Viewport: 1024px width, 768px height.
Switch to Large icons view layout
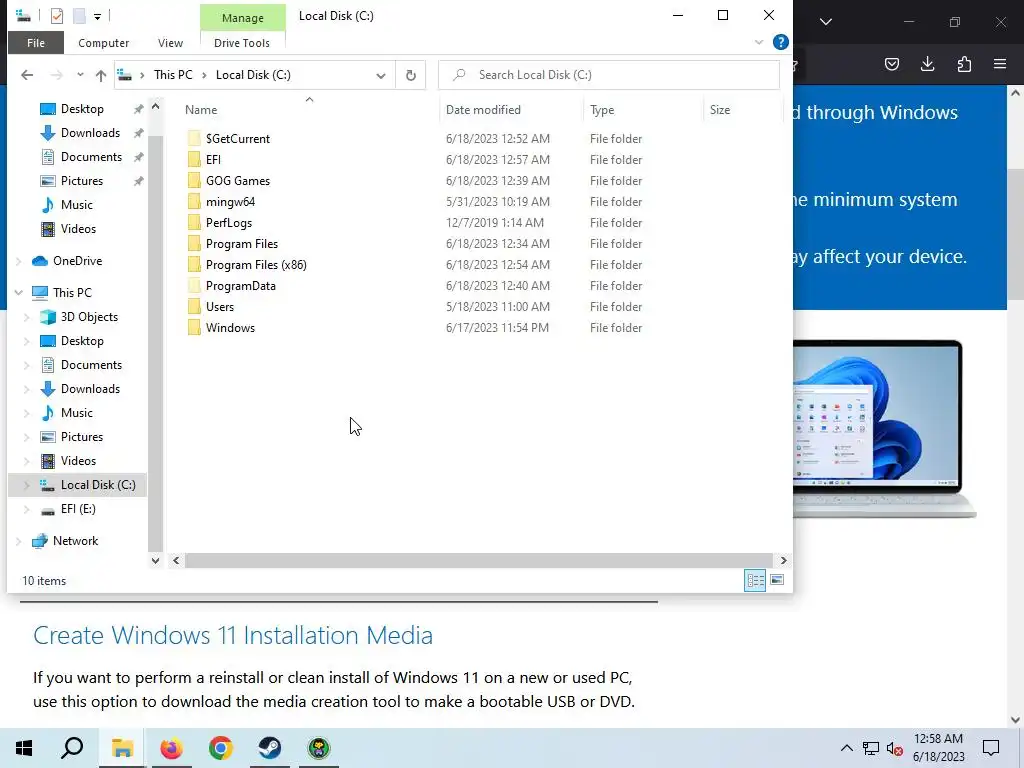(x=777, y=580)
